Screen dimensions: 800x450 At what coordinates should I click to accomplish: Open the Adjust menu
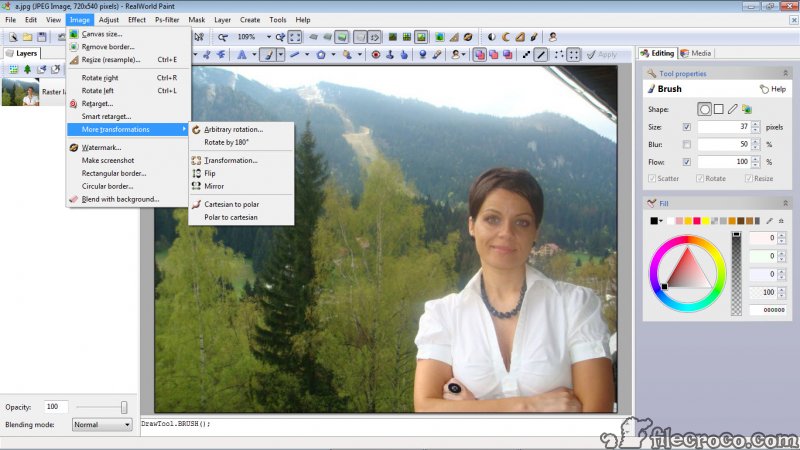109,20
